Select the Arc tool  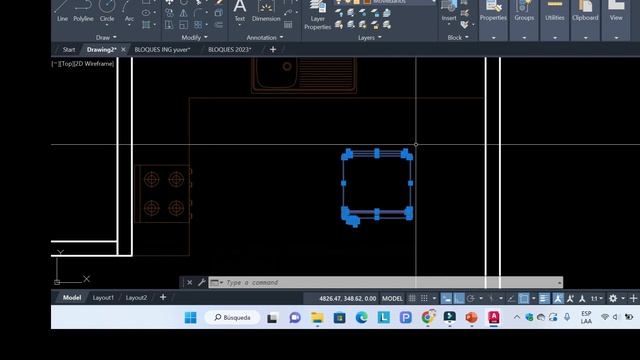point(129,11)
